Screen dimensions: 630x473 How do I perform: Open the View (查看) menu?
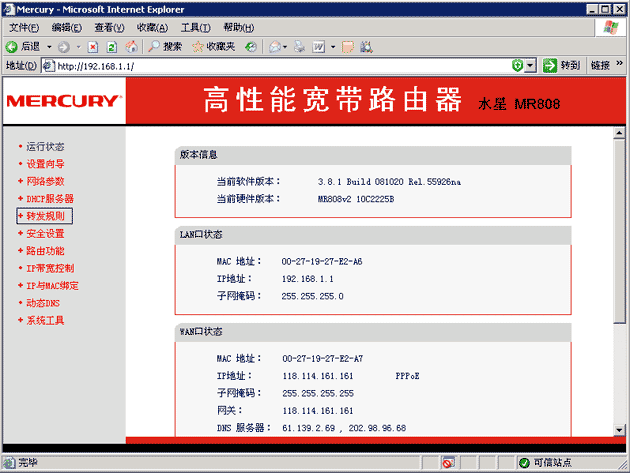click(109, 28)
